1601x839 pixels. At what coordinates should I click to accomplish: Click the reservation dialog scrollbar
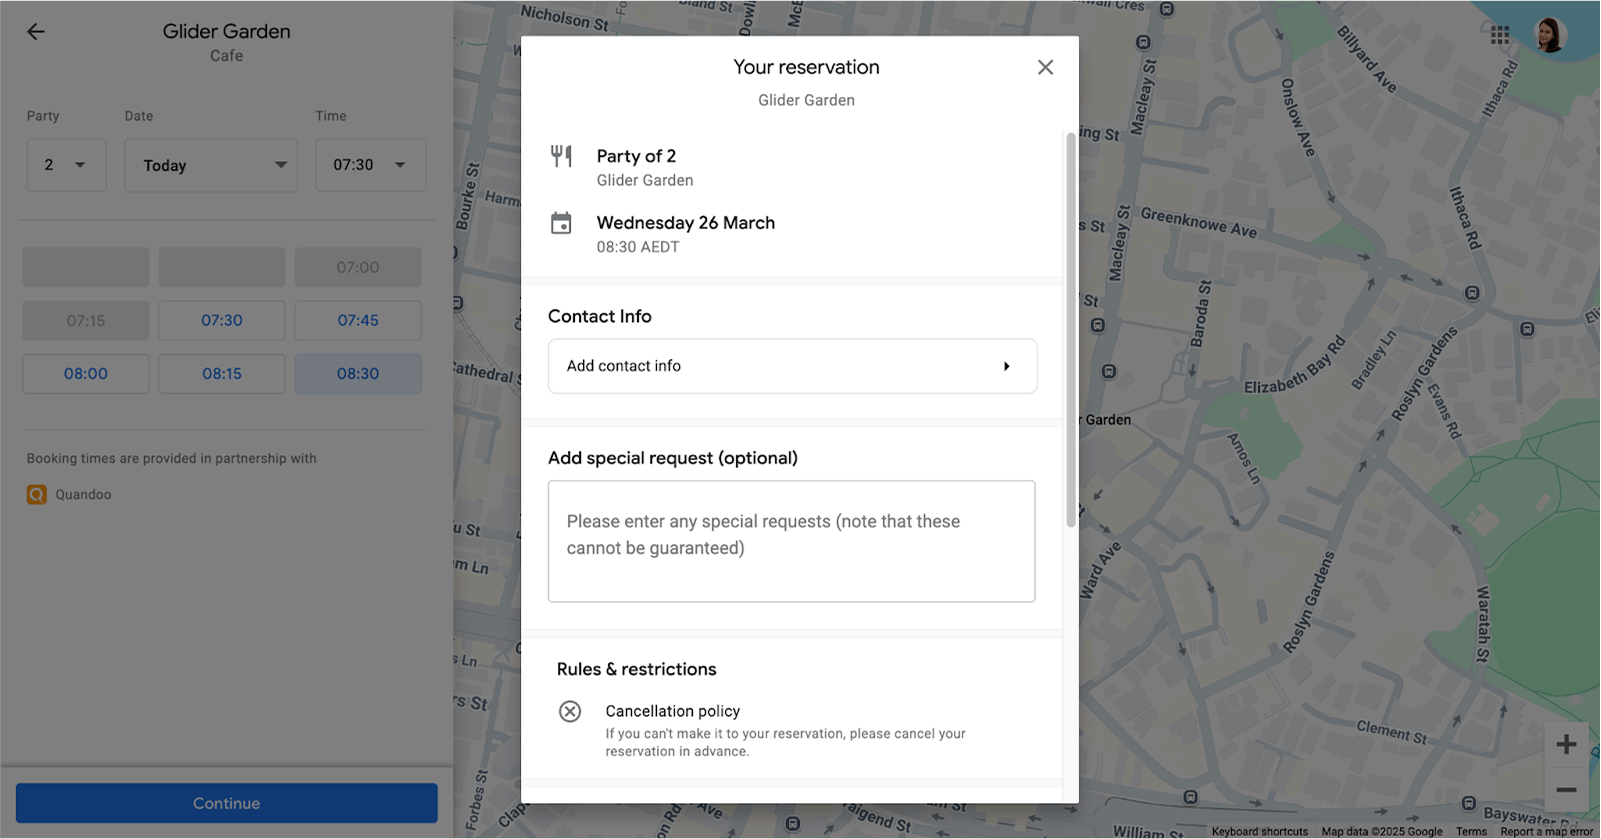(1071, 330)
